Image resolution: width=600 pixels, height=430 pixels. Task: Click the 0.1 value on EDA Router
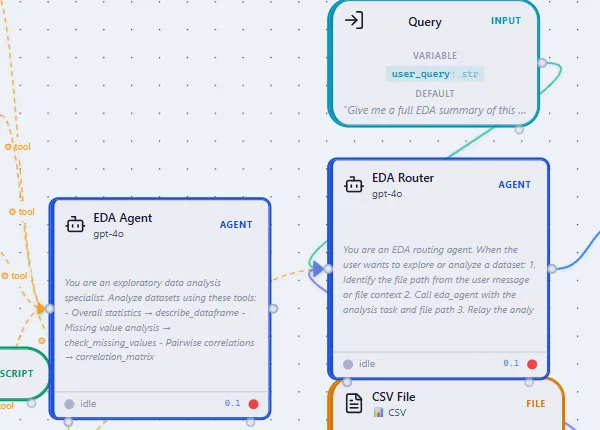pos(511,363)
